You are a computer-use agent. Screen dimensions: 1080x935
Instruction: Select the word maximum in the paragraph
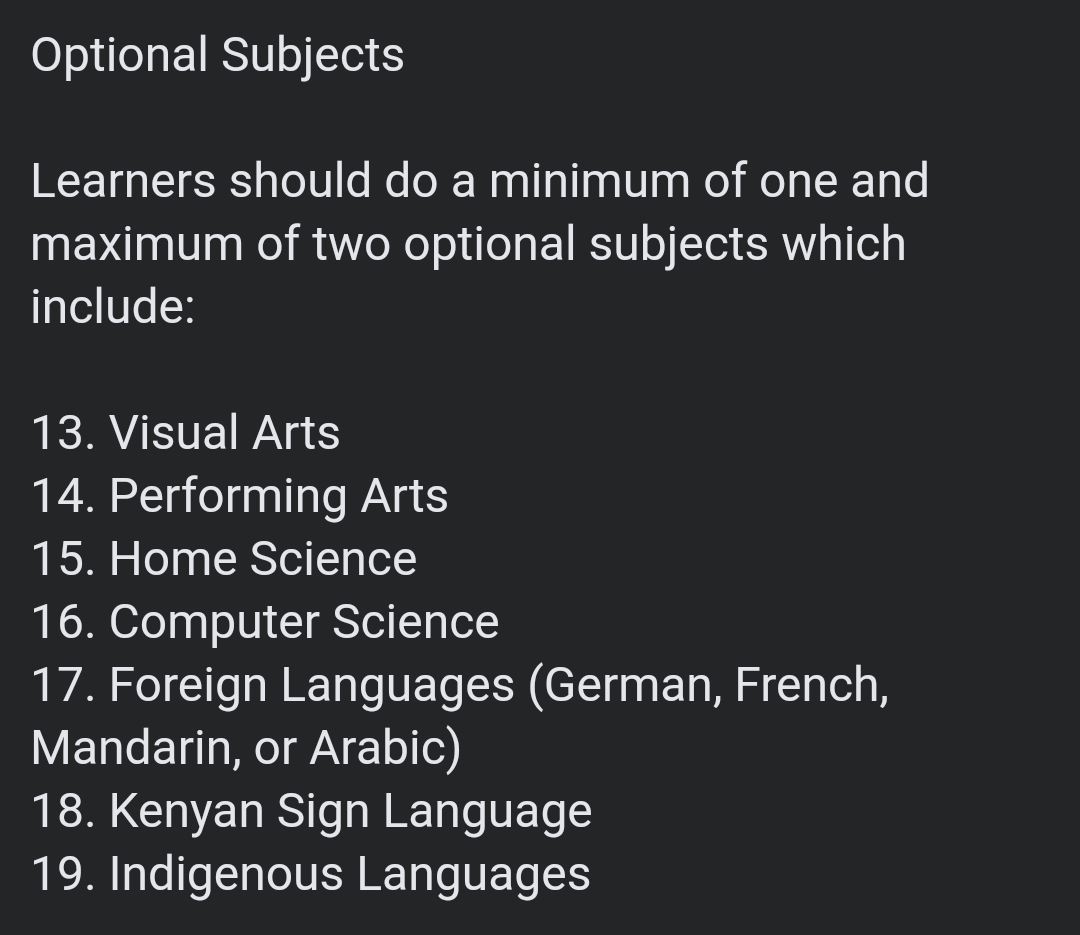tap(136, 245)
